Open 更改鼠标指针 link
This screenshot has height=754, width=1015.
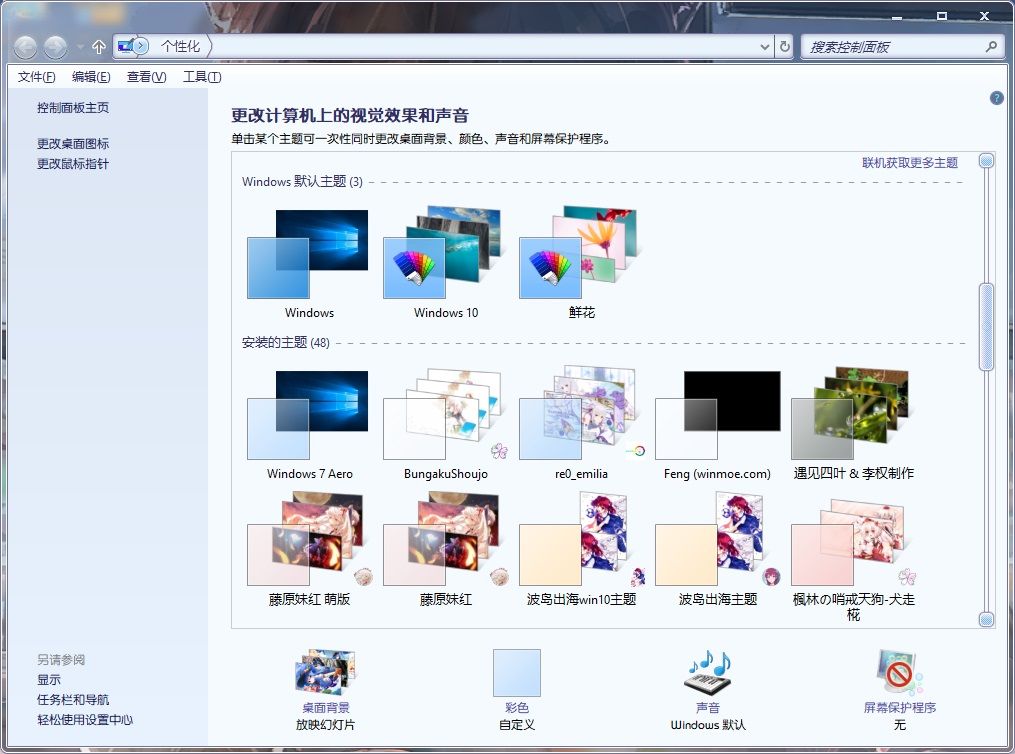click(x=72, y=164)
